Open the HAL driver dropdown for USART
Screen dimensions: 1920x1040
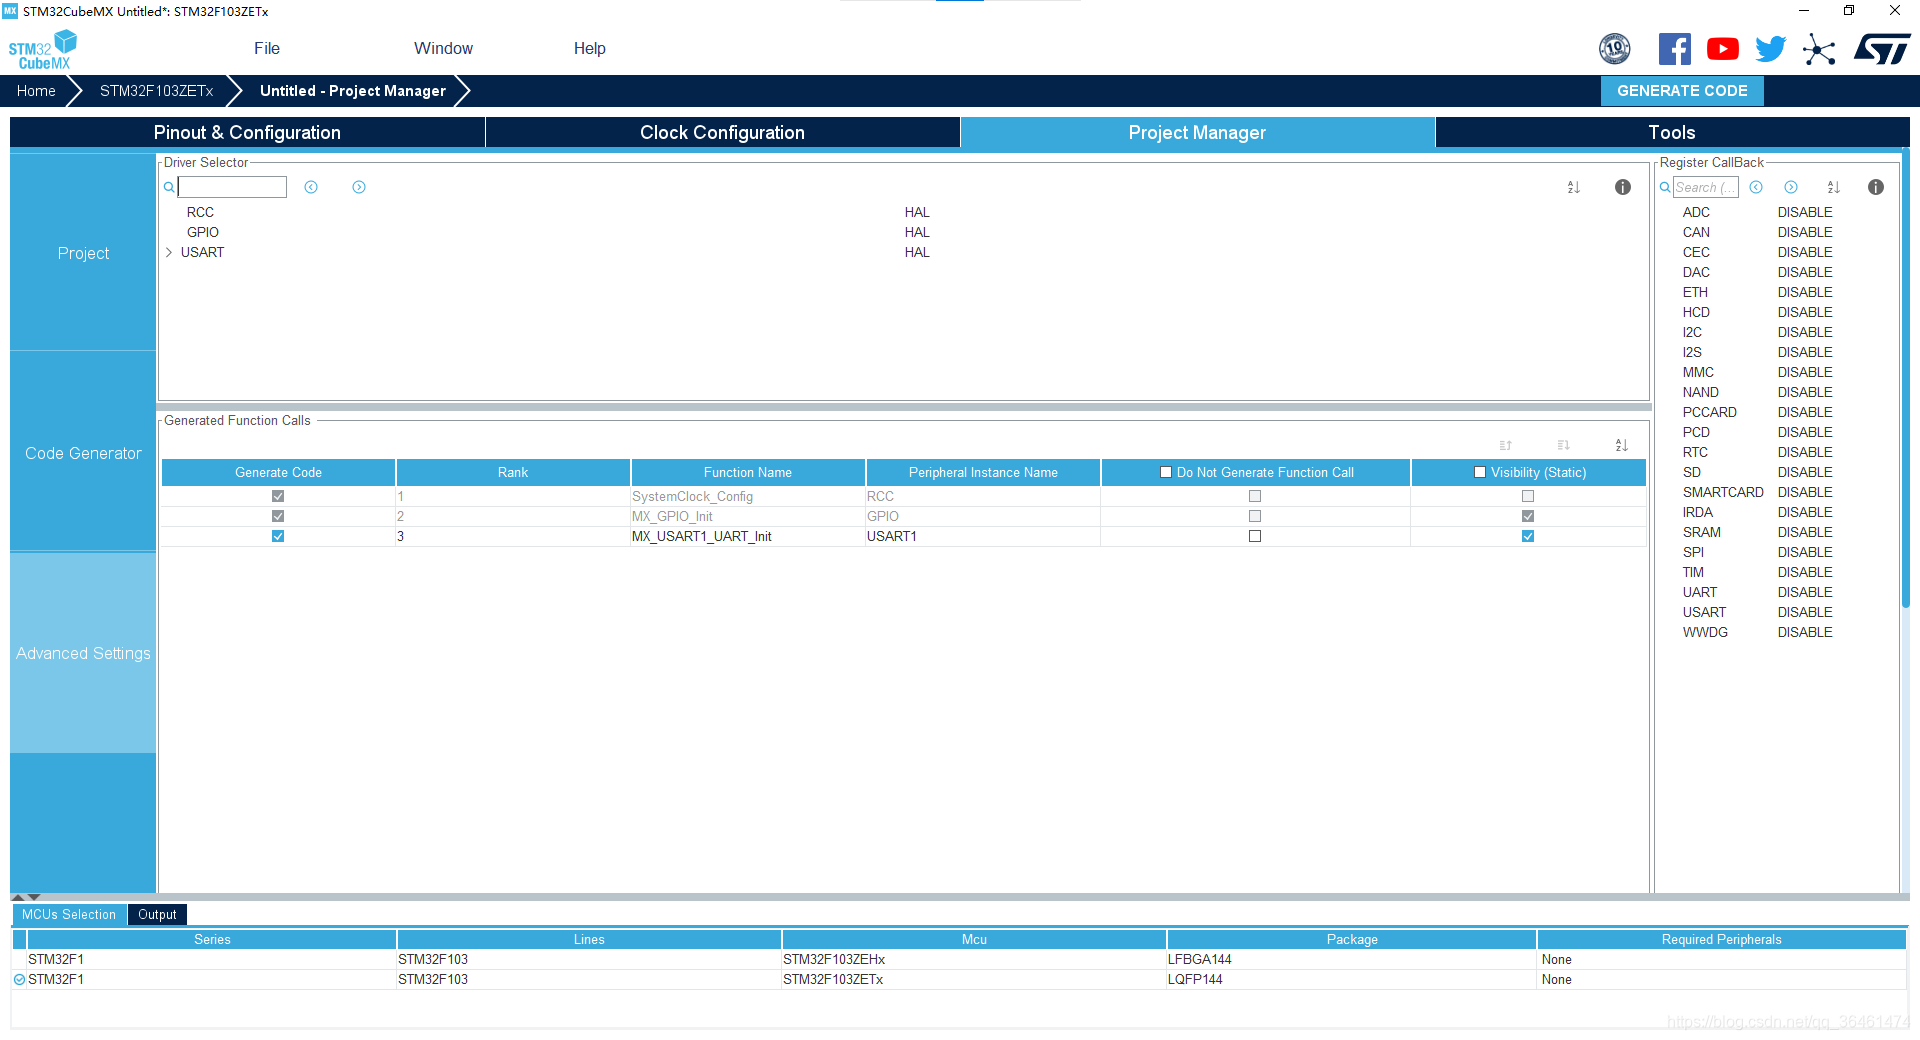click(917, 252)
